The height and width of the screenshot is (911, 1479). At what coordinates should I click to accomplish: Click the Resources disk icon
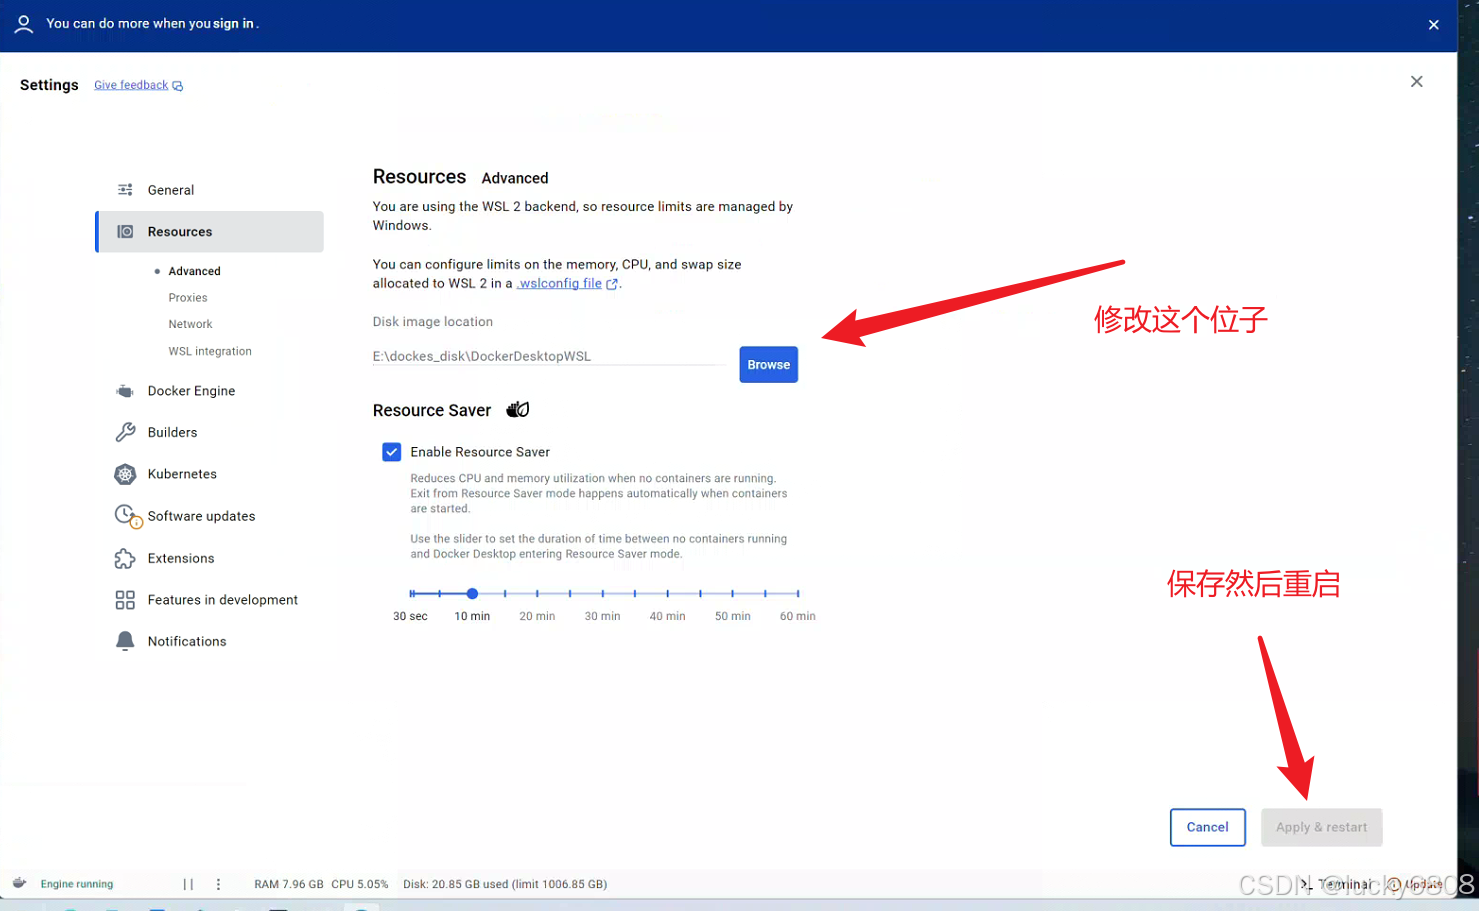tap(125, 231)
